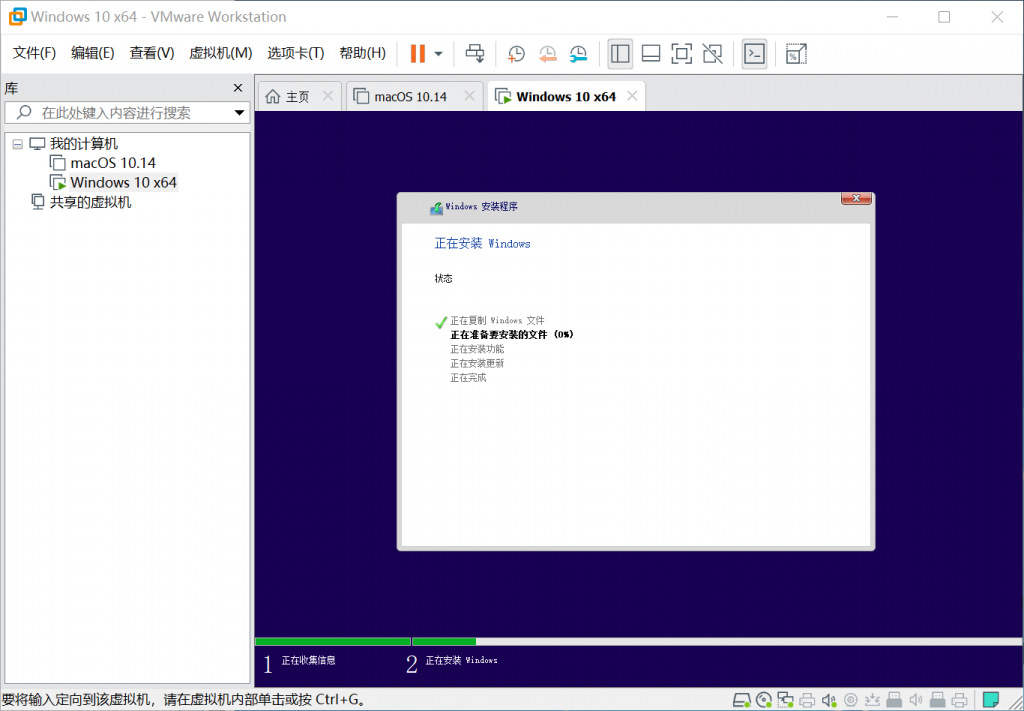Screen dimensions: 1024x711
Task: Click the stretch guest display icon
Action: coord(795,53)
